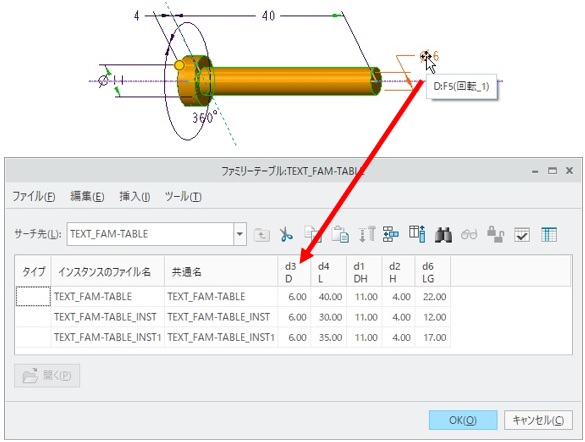
Task: Click the add table columns icon
Action: pyautogui.click(x=416, y=234)
